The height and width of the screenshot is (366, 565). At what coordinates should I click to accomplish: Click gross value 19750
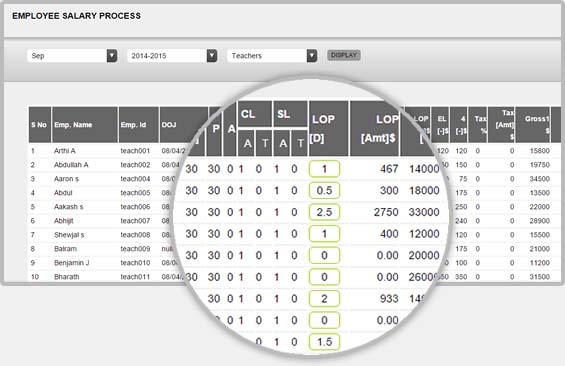tap(539, 165)
